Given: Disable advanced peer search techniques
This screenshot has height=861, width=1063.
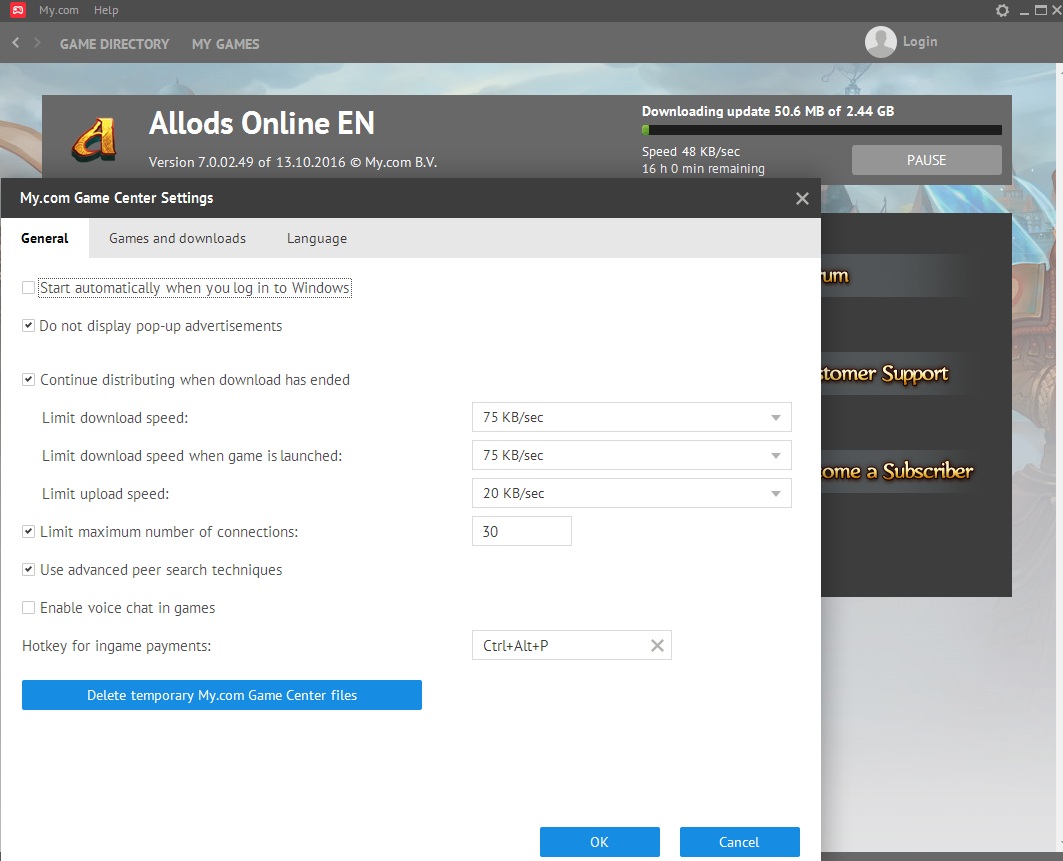Looking at the screenshot, I should [28, 569].
